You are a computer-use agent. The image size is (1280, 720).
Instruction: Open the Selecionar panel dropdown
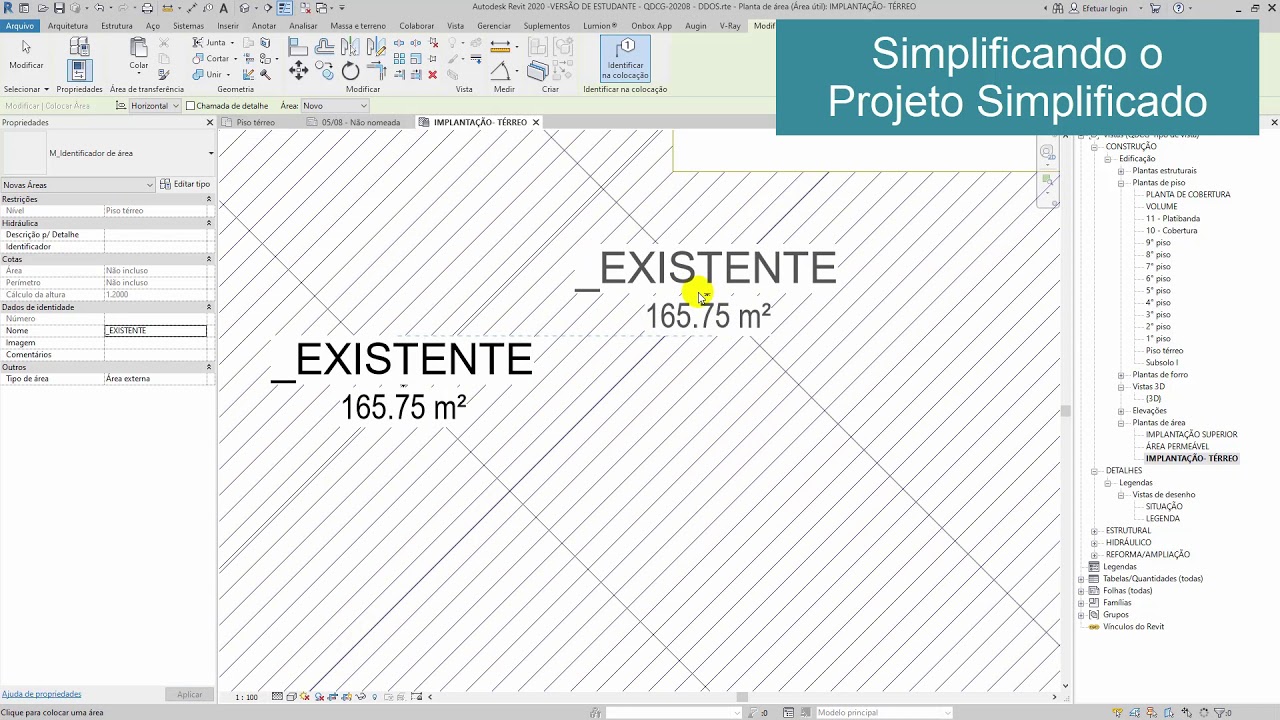point(26,89)
